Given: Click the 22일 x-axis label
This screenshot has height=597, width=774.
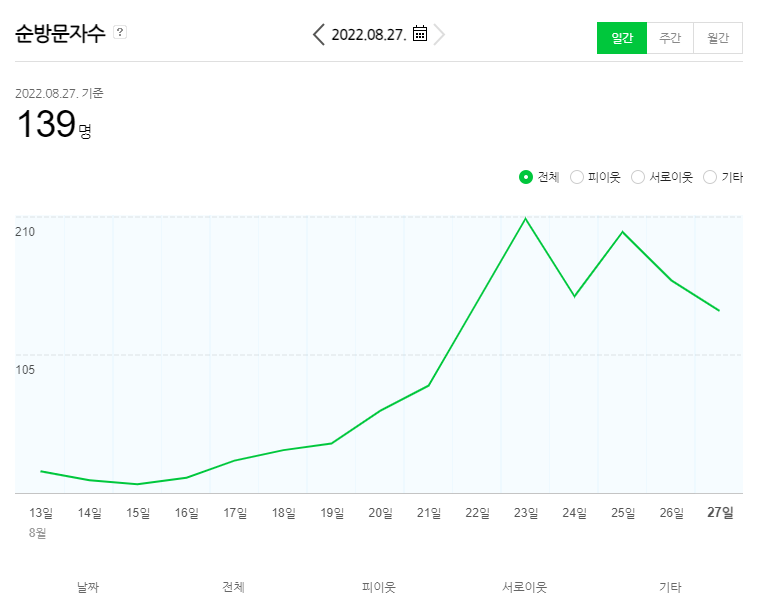Looking at the screenshot, I should pyautogui.click(x=477, y=513).
